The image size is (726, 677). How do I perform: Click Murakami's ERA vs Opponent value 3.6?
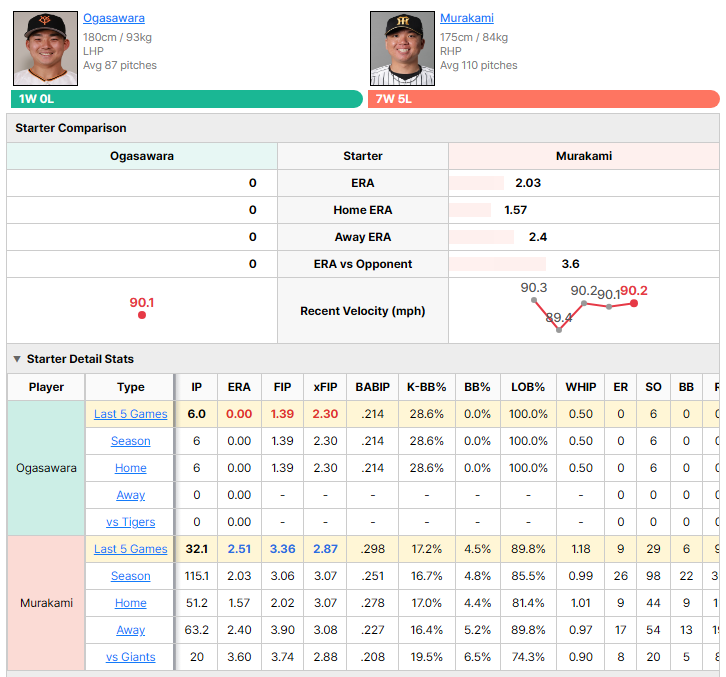tap(570, 264)
